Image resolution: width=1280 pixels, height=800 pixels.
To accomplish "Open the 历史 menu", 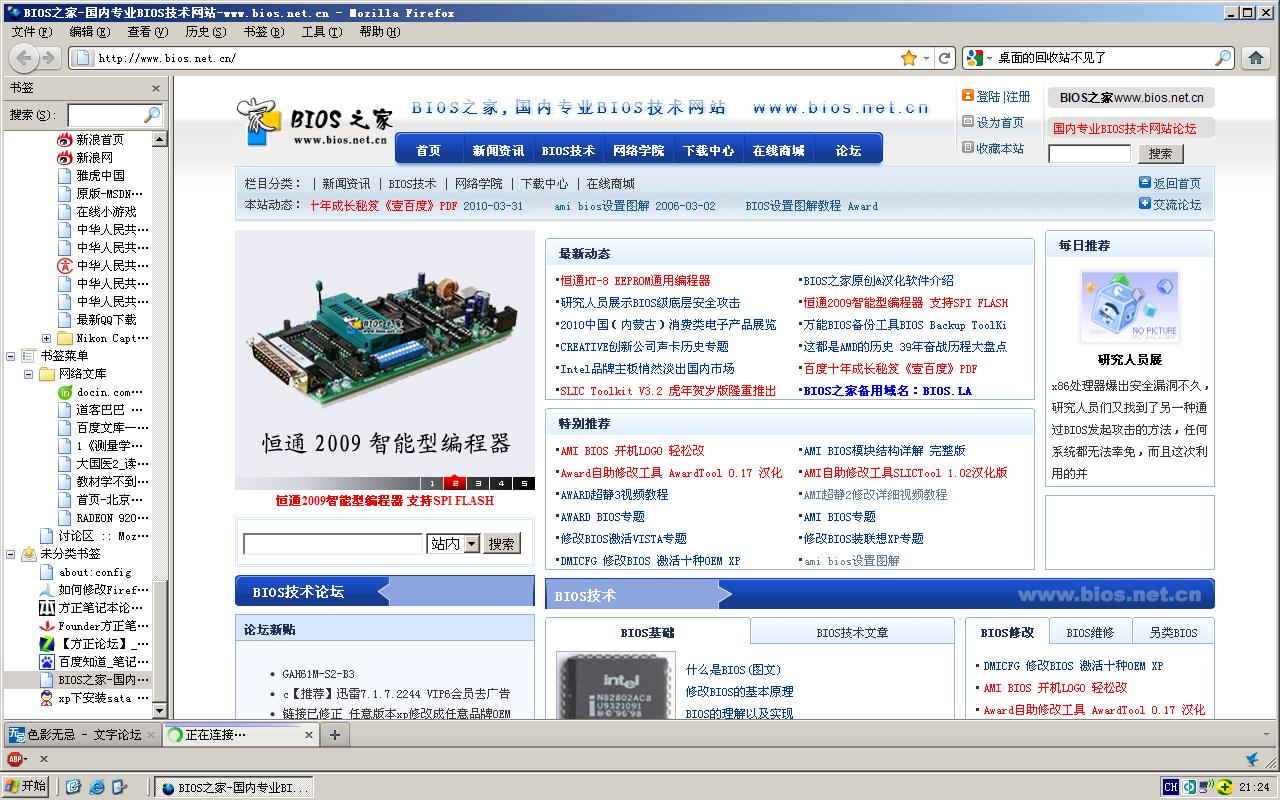I will pos(205,31).
